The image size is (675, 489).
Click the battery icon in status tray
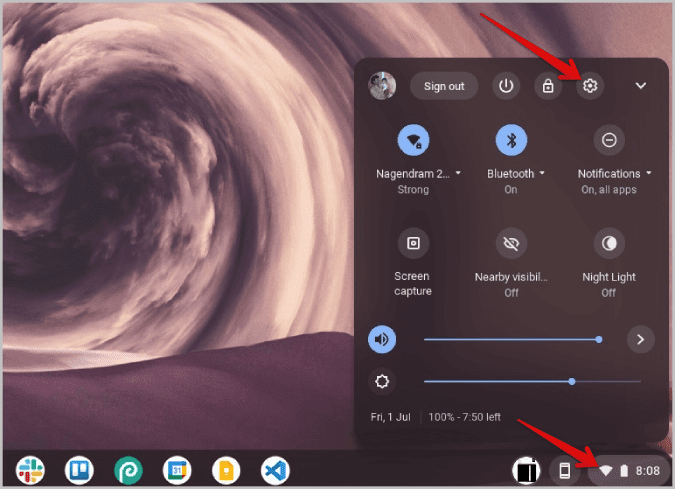[x=624, y=470]
